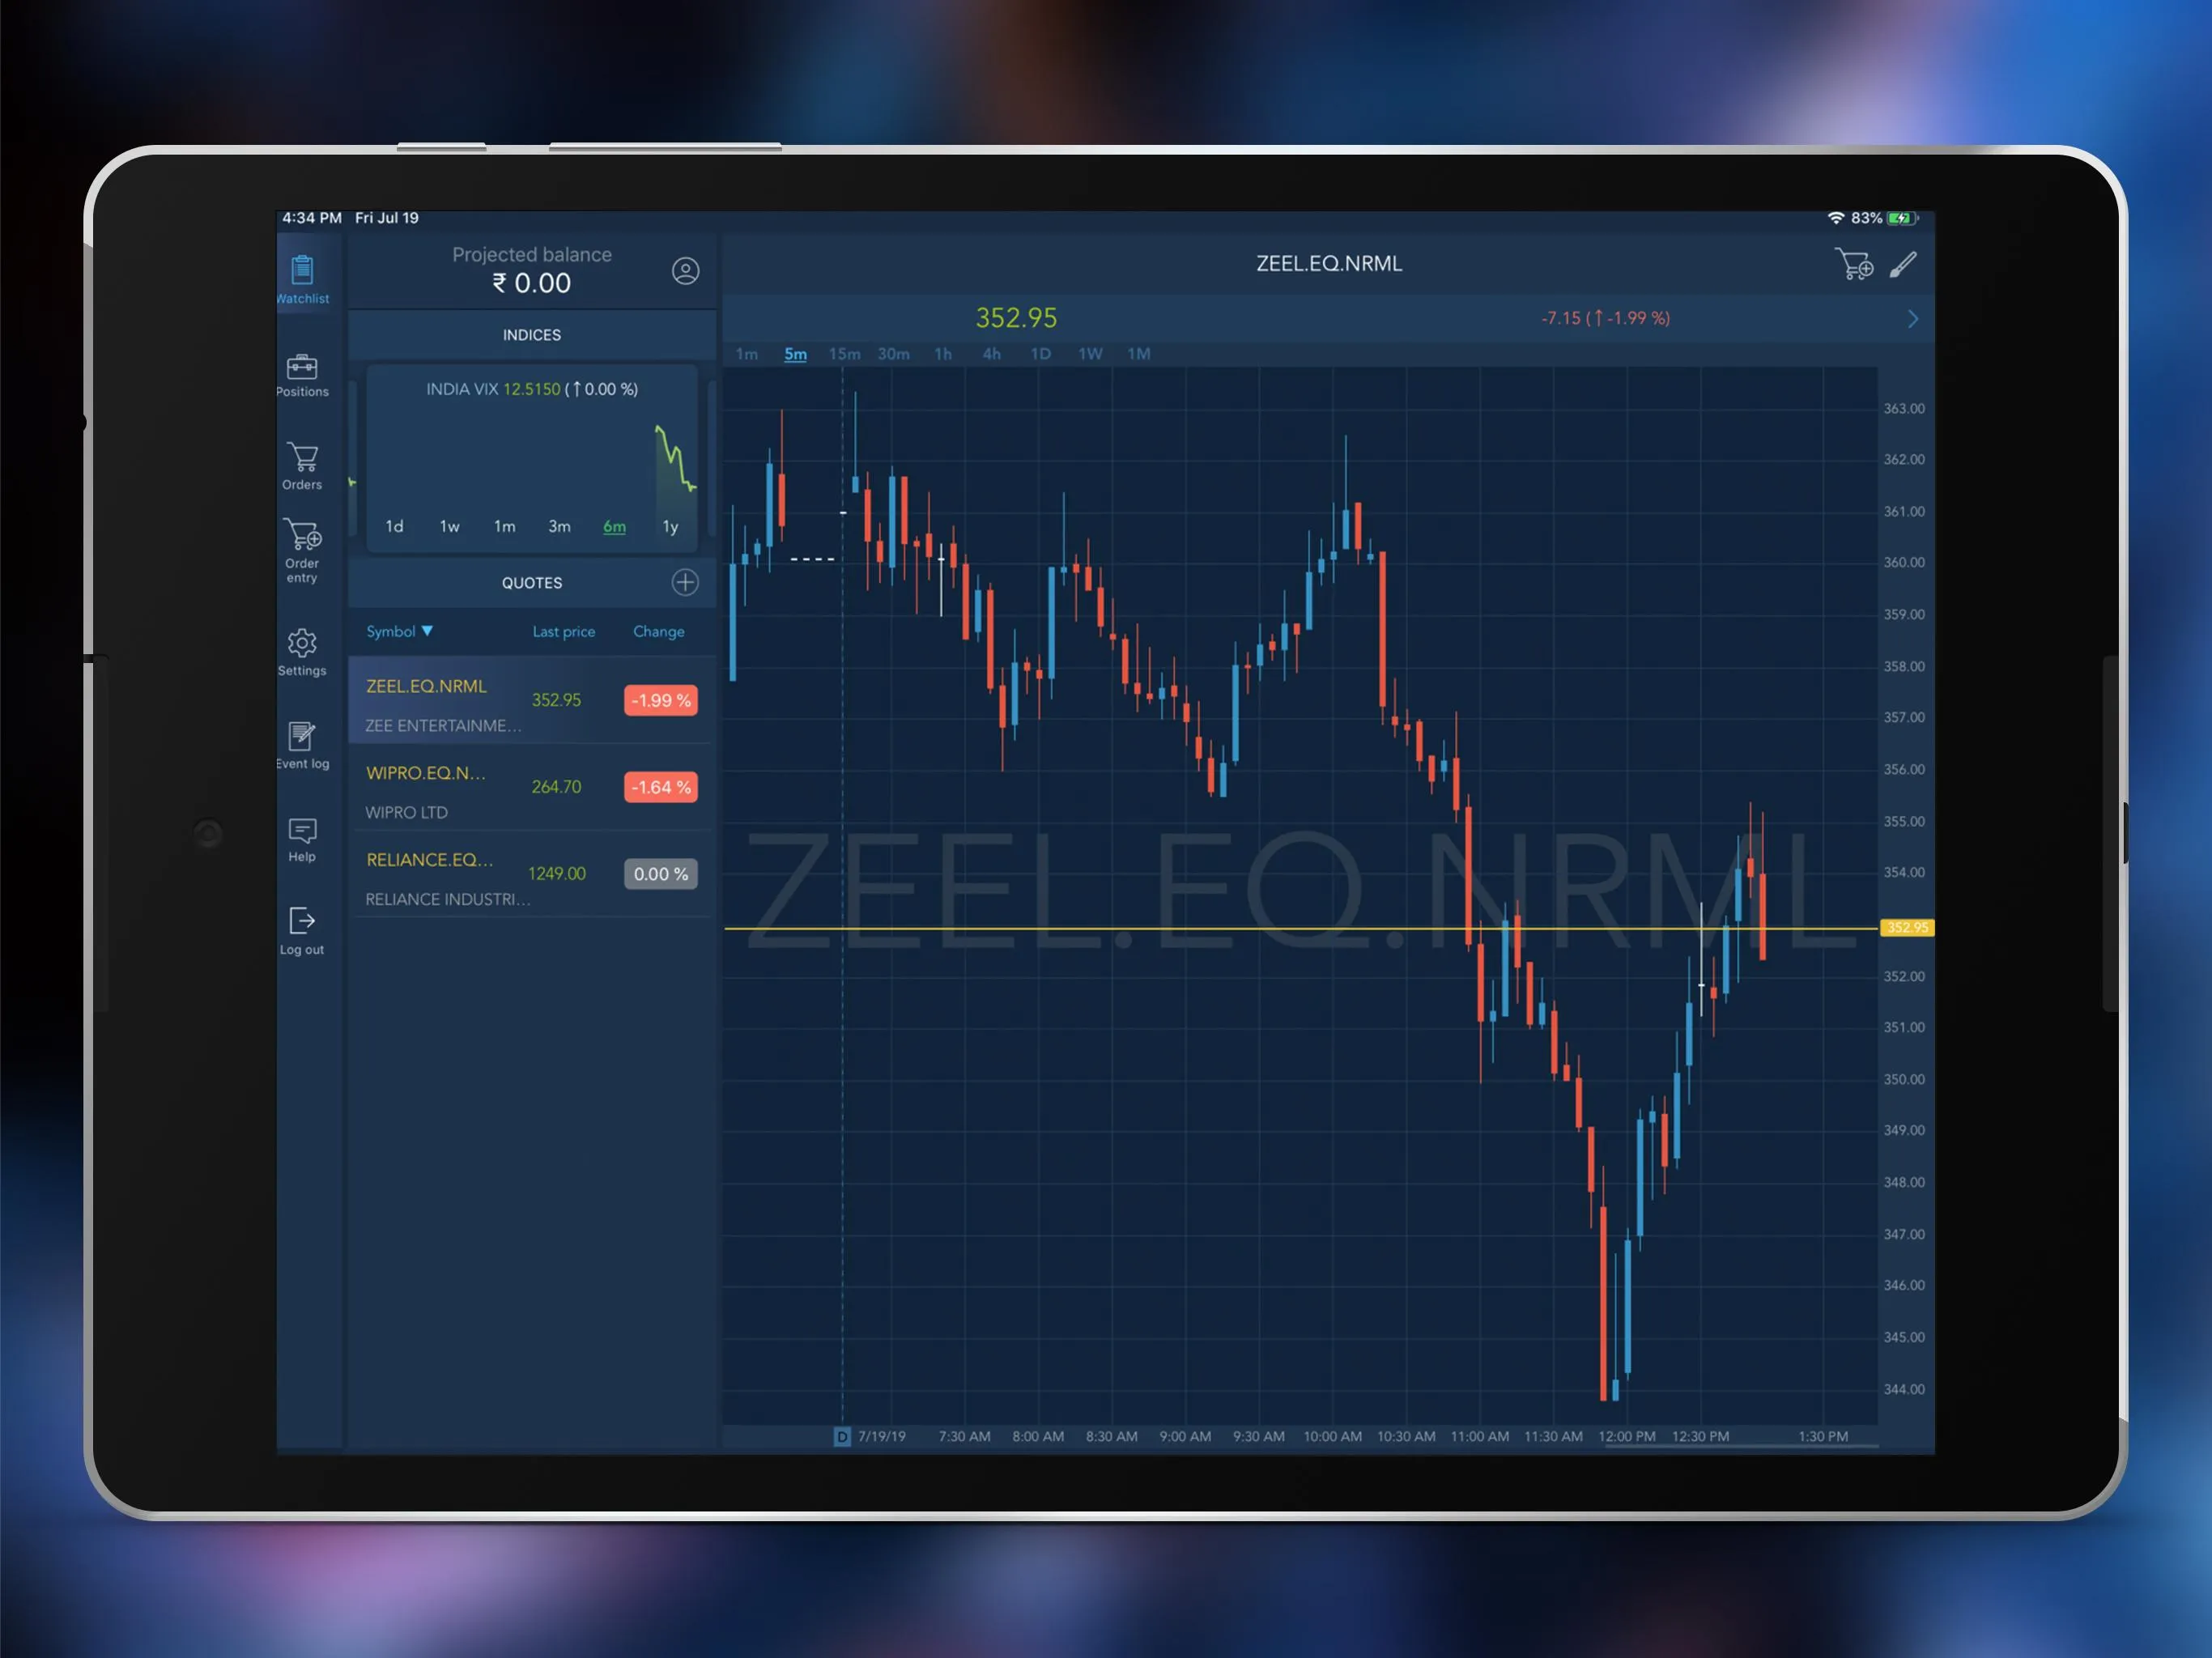This screenshot has height=1658, width=2212.
Task: Click the drawing/pencil tool icon
Action: 1904,265
